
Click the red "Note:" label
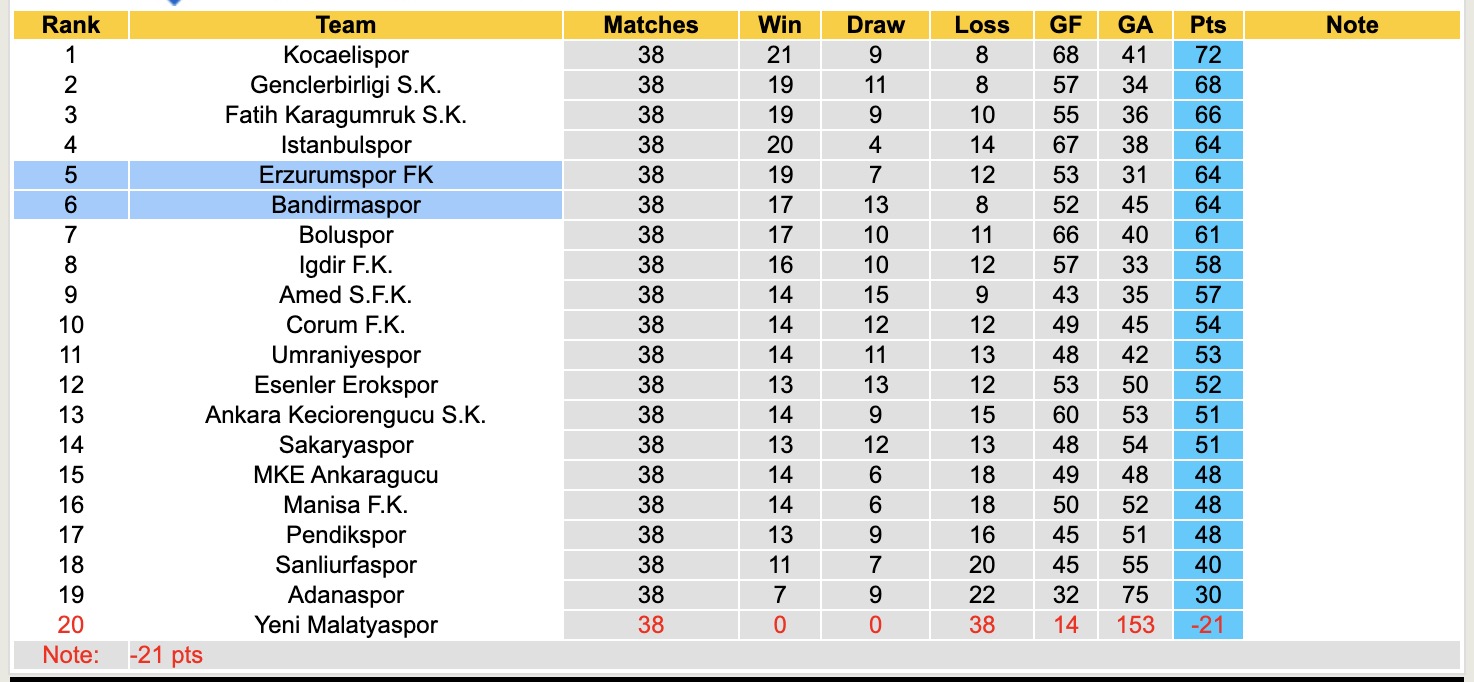[x=71, y=656]
